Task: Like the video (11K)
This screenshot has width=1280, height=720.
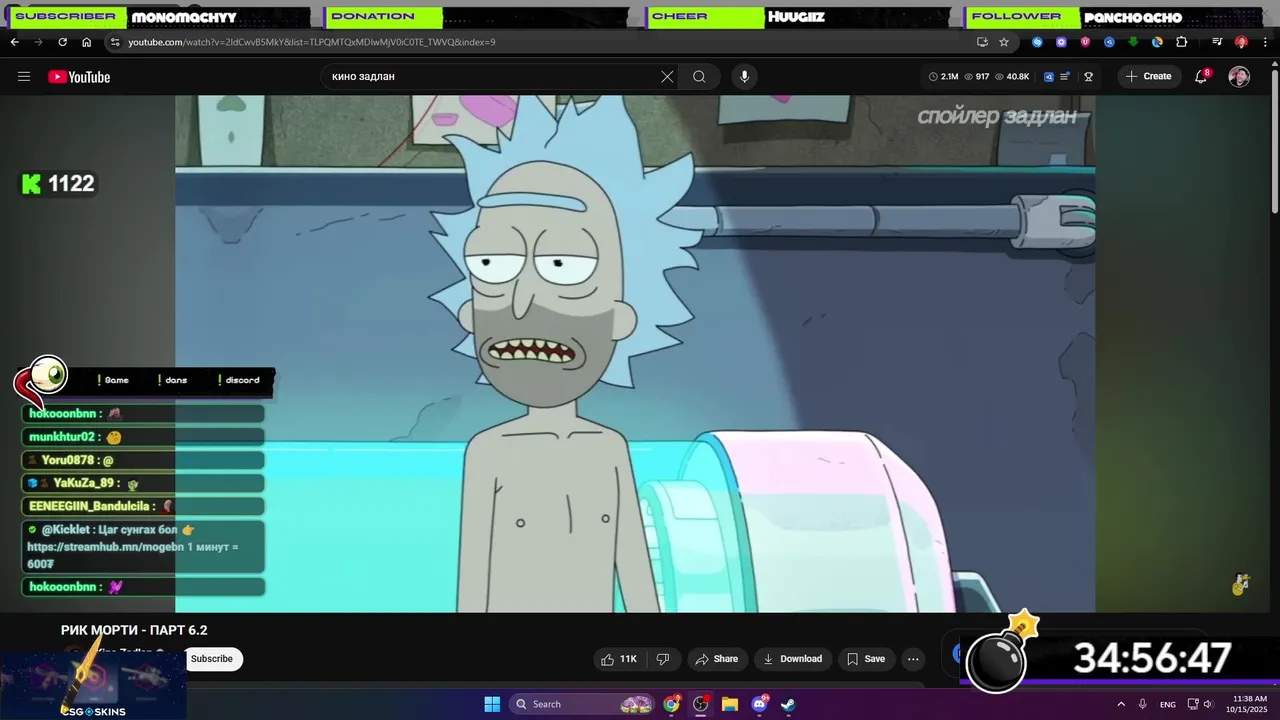Action: 618,659
